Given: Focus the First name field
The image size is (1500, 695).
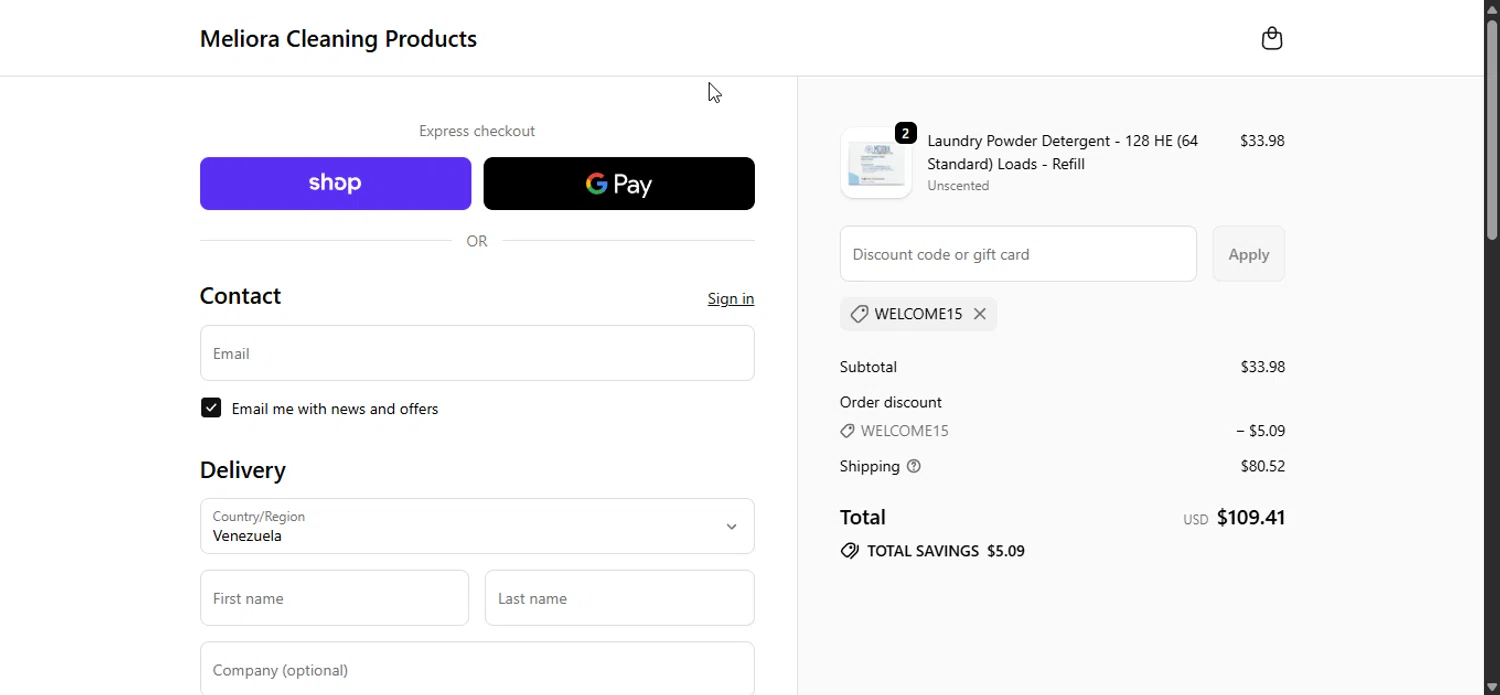Looking at the screenshot, I should point(334,598).
